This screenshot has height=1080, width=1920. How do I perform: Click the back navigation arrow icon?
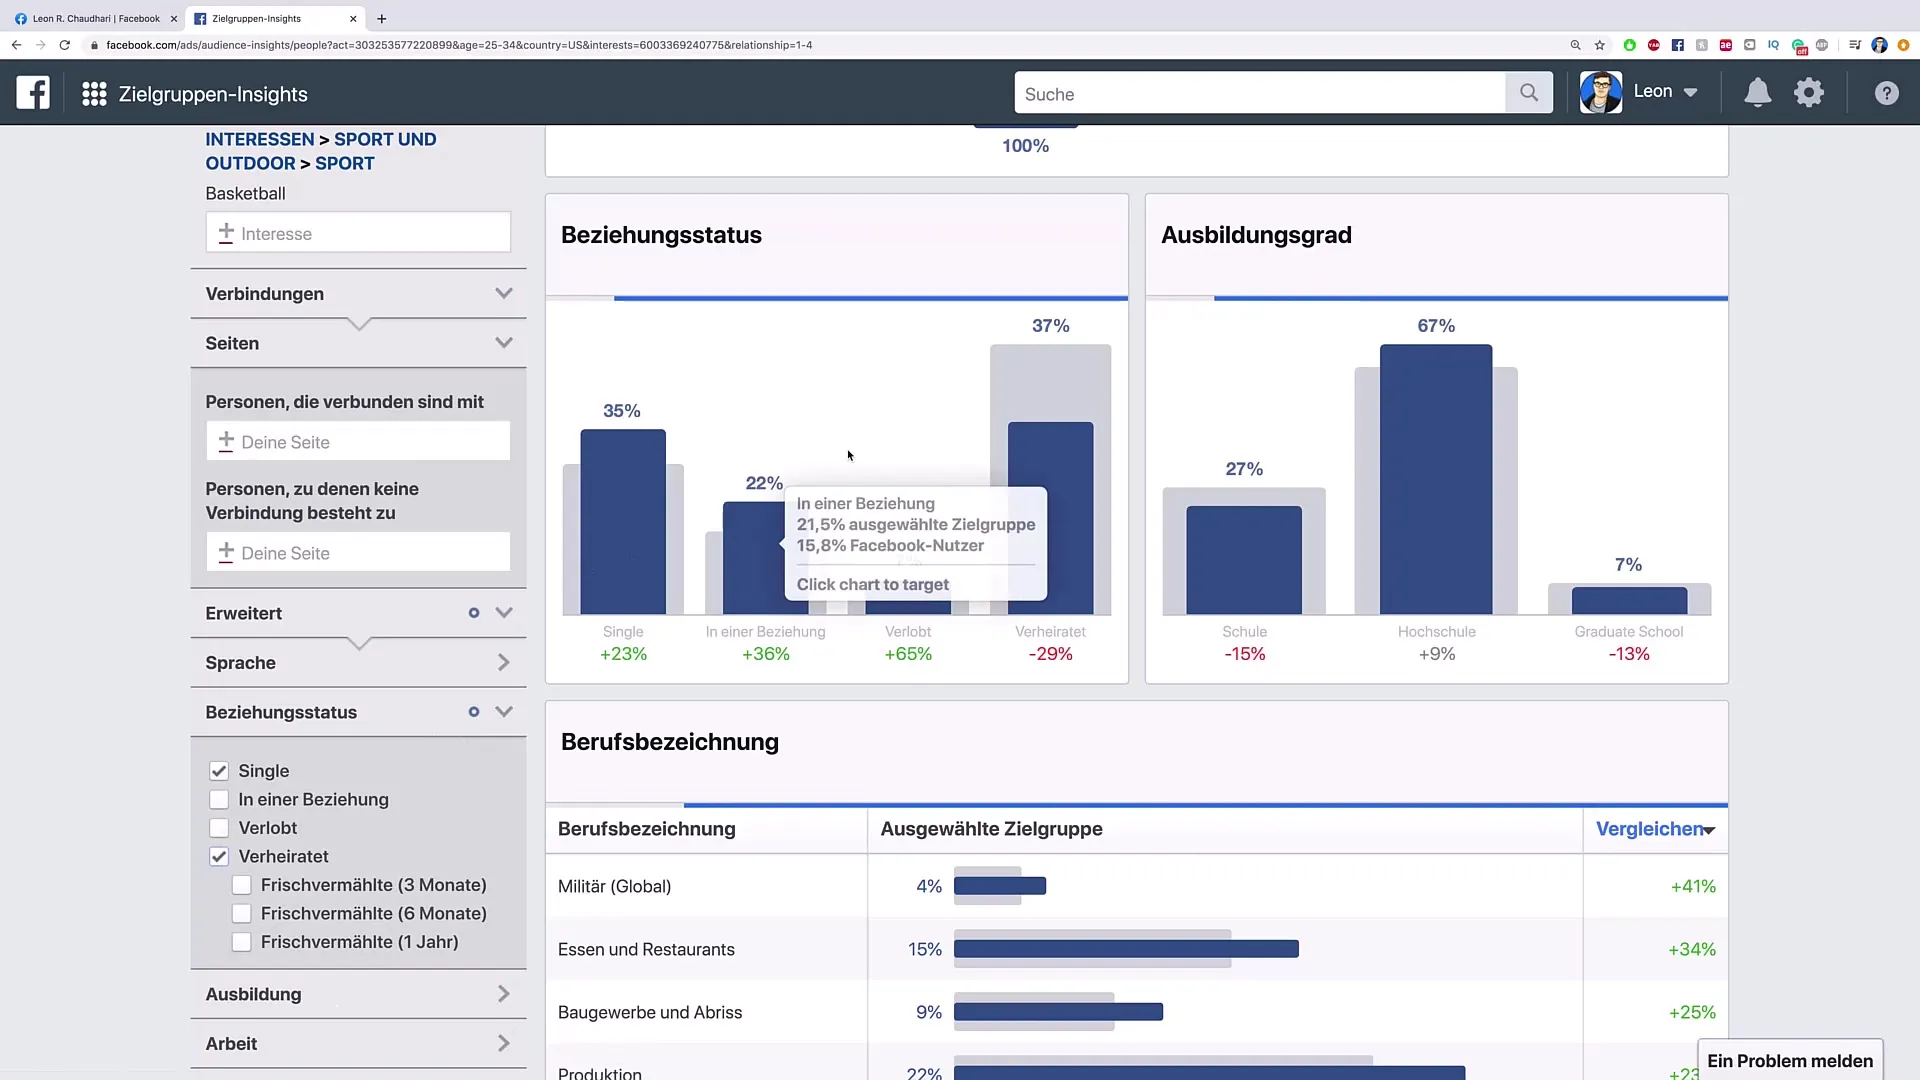[x=16, y=44]
